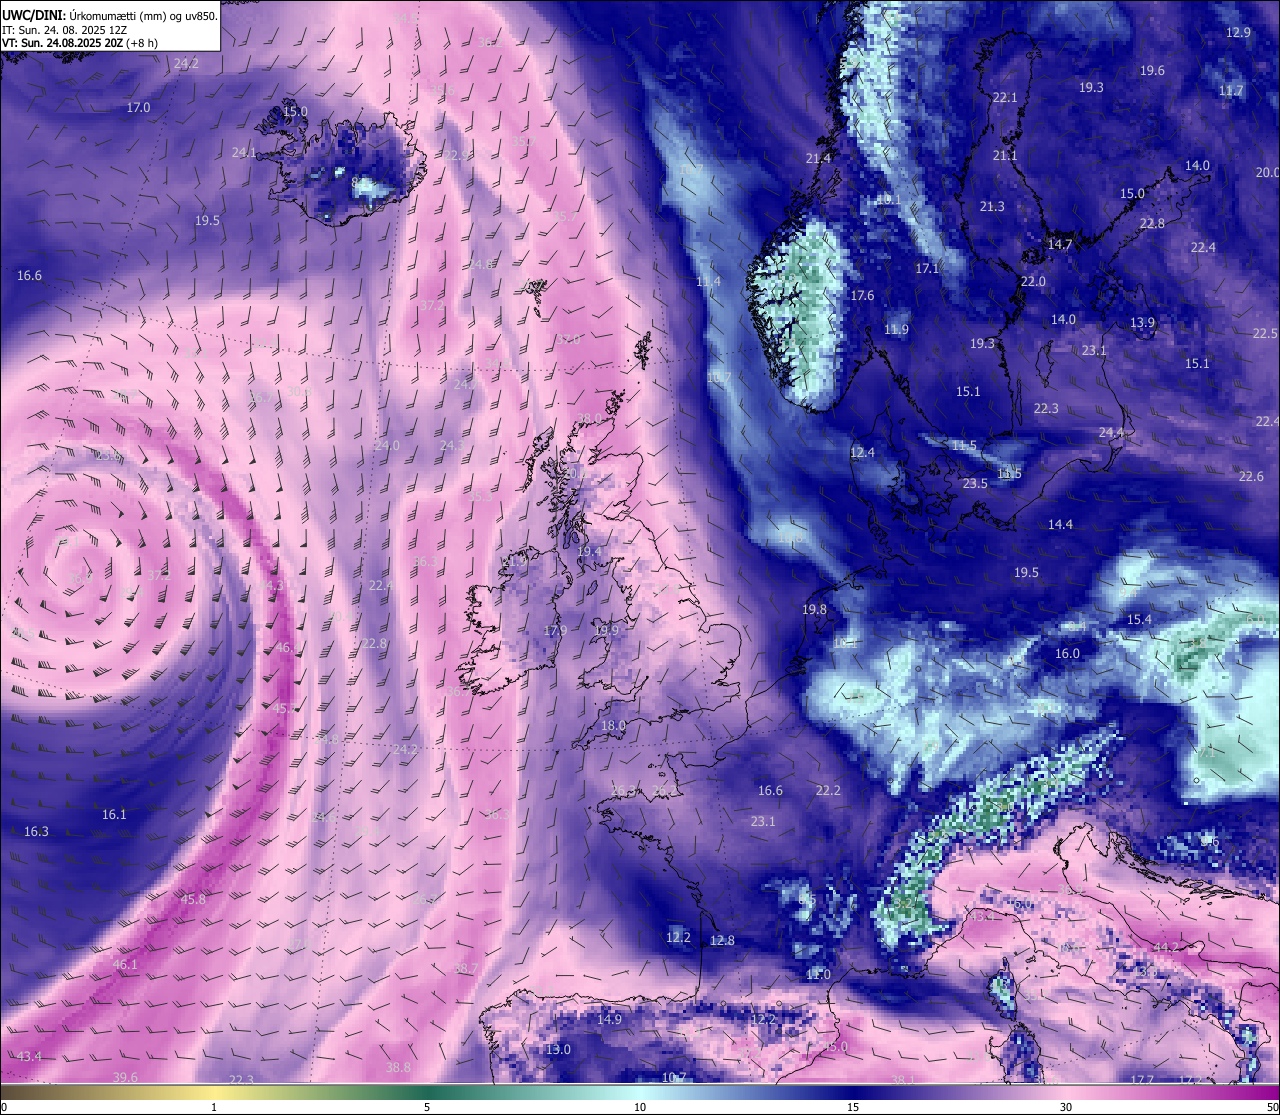Click the '21.3' value label
Screen dimensions: 1280x1115
pos(992,206)
